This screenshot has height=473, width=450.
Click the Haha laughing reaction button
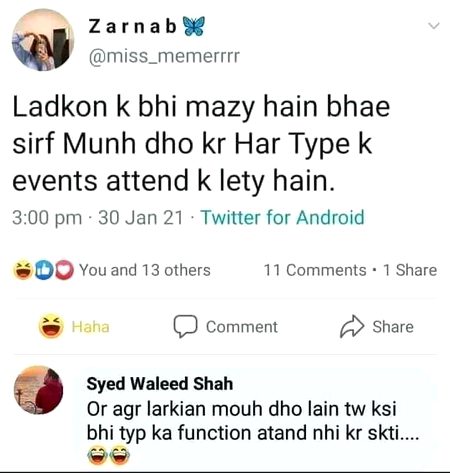[74, 327]
